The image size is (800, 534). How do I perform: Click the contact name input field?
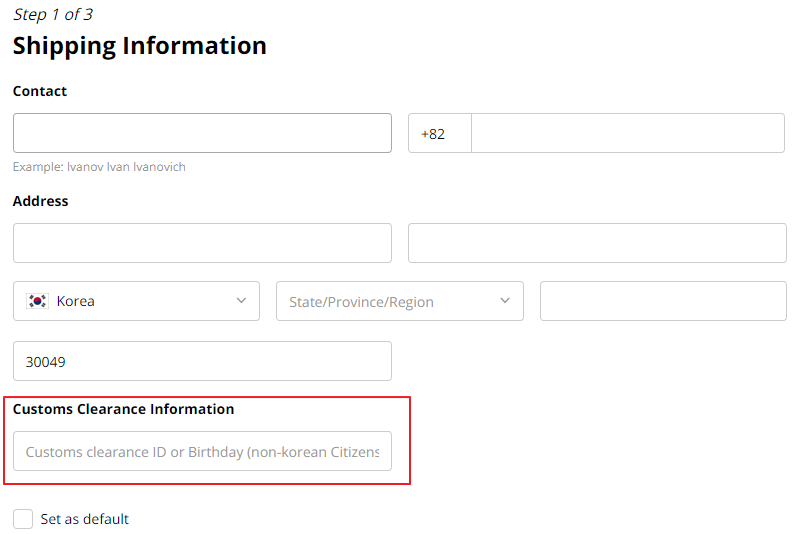click(202, 133)
